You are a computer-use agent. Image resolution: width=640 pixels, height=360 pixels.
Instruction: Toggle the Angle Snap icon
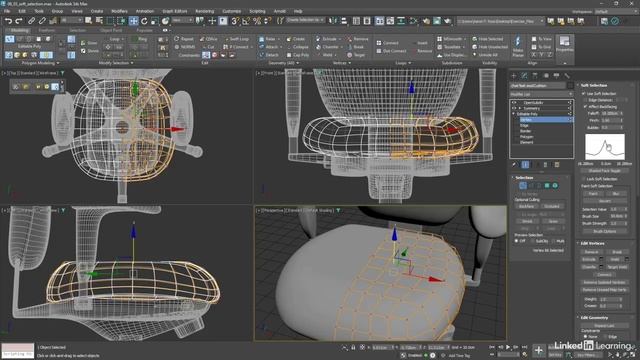[246, 21]
